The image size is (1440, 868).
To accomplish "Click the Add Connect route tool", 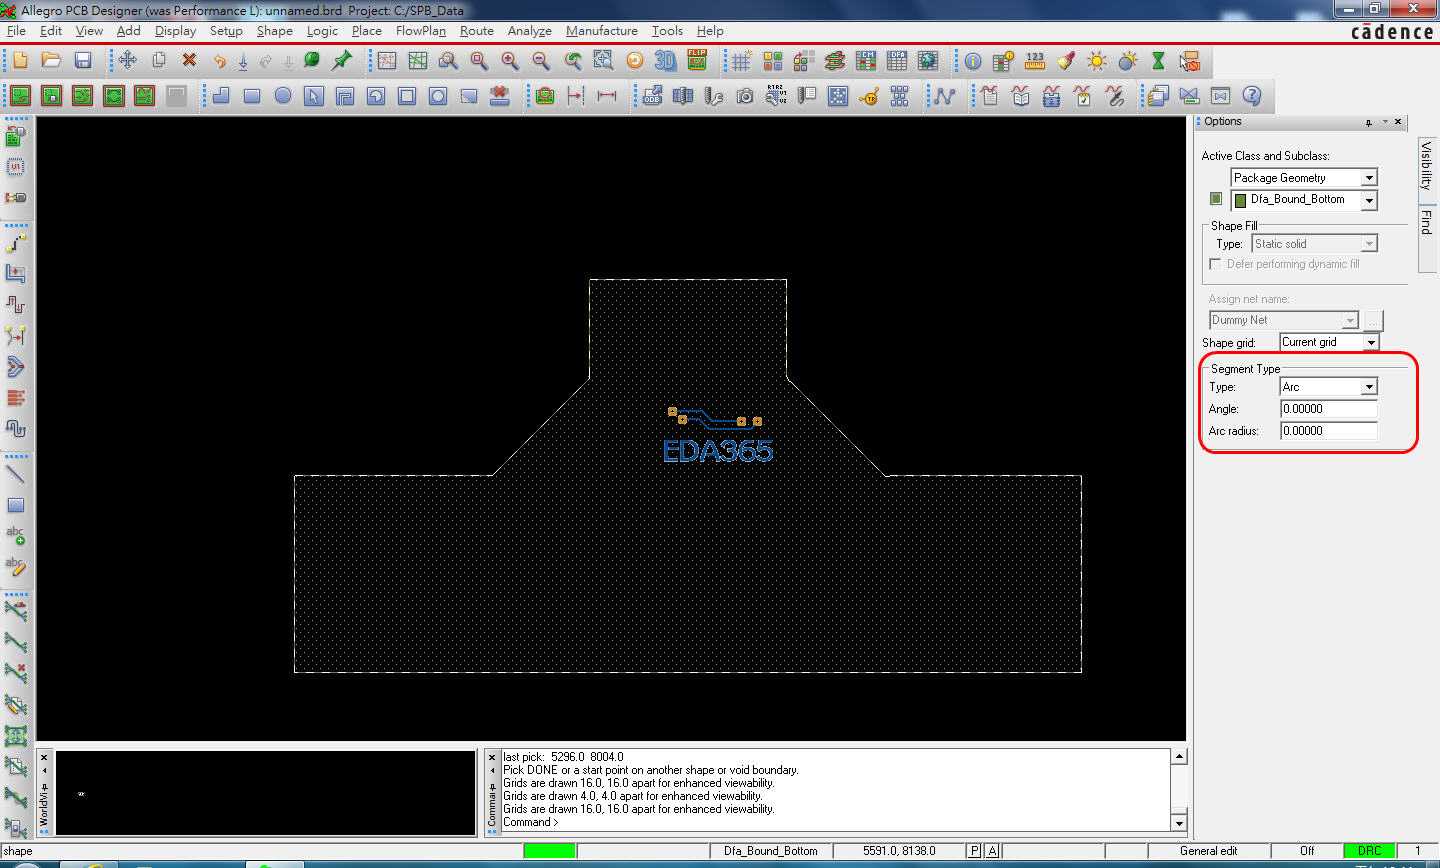I will tap(16, 243).
